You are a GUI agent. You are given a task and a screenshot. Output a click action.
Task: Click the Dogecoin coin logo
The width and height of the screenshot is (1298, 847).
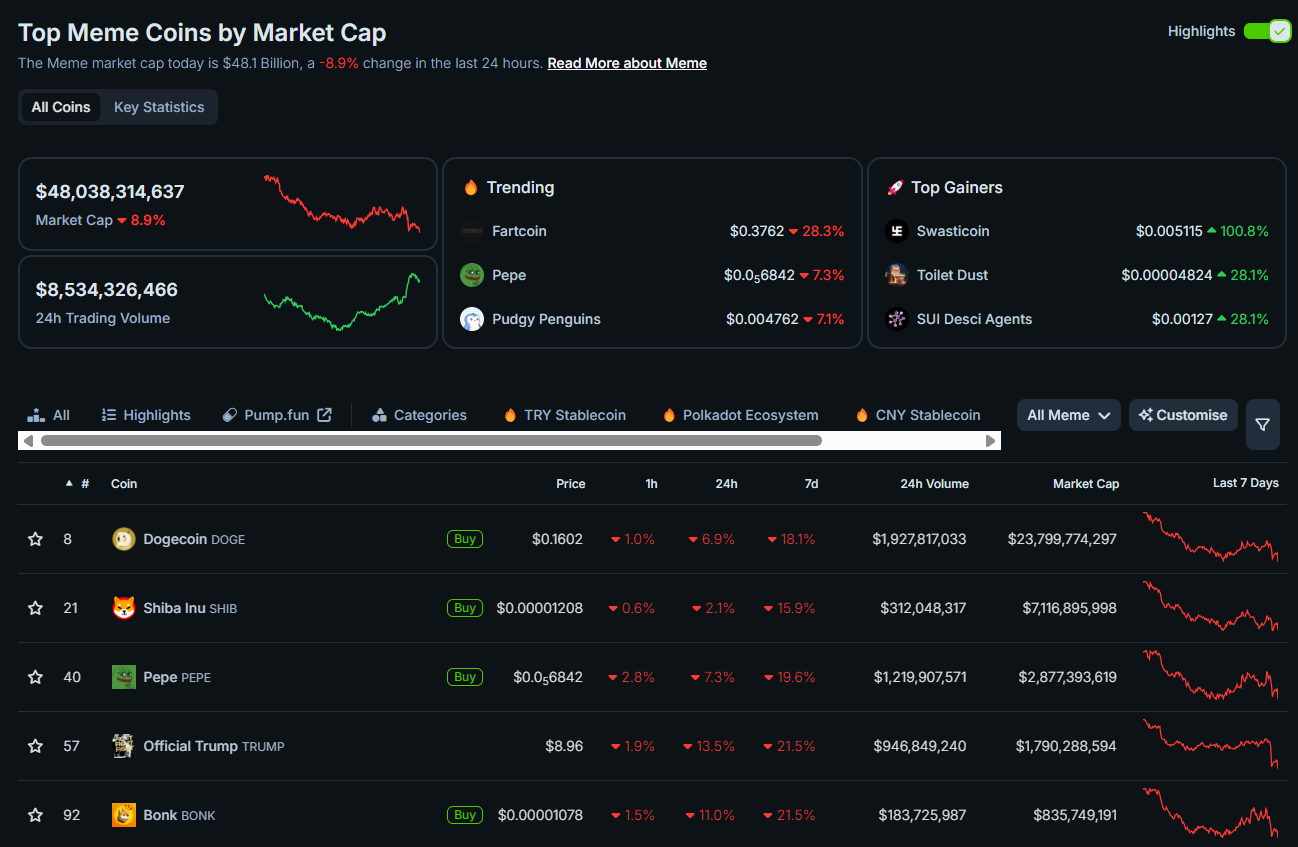coord(123,539)
